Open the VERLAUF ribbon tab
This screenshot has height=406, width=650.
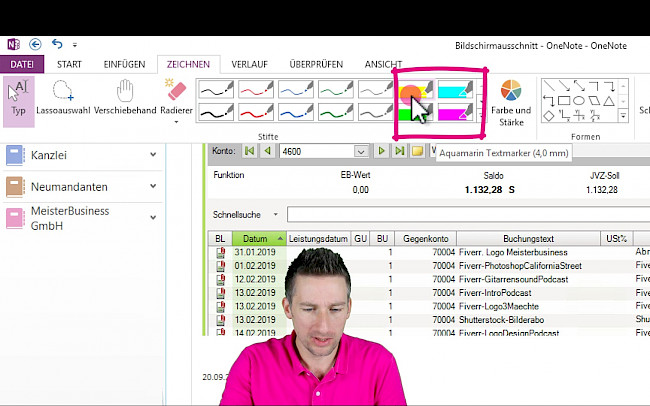(x=250, y=64)
